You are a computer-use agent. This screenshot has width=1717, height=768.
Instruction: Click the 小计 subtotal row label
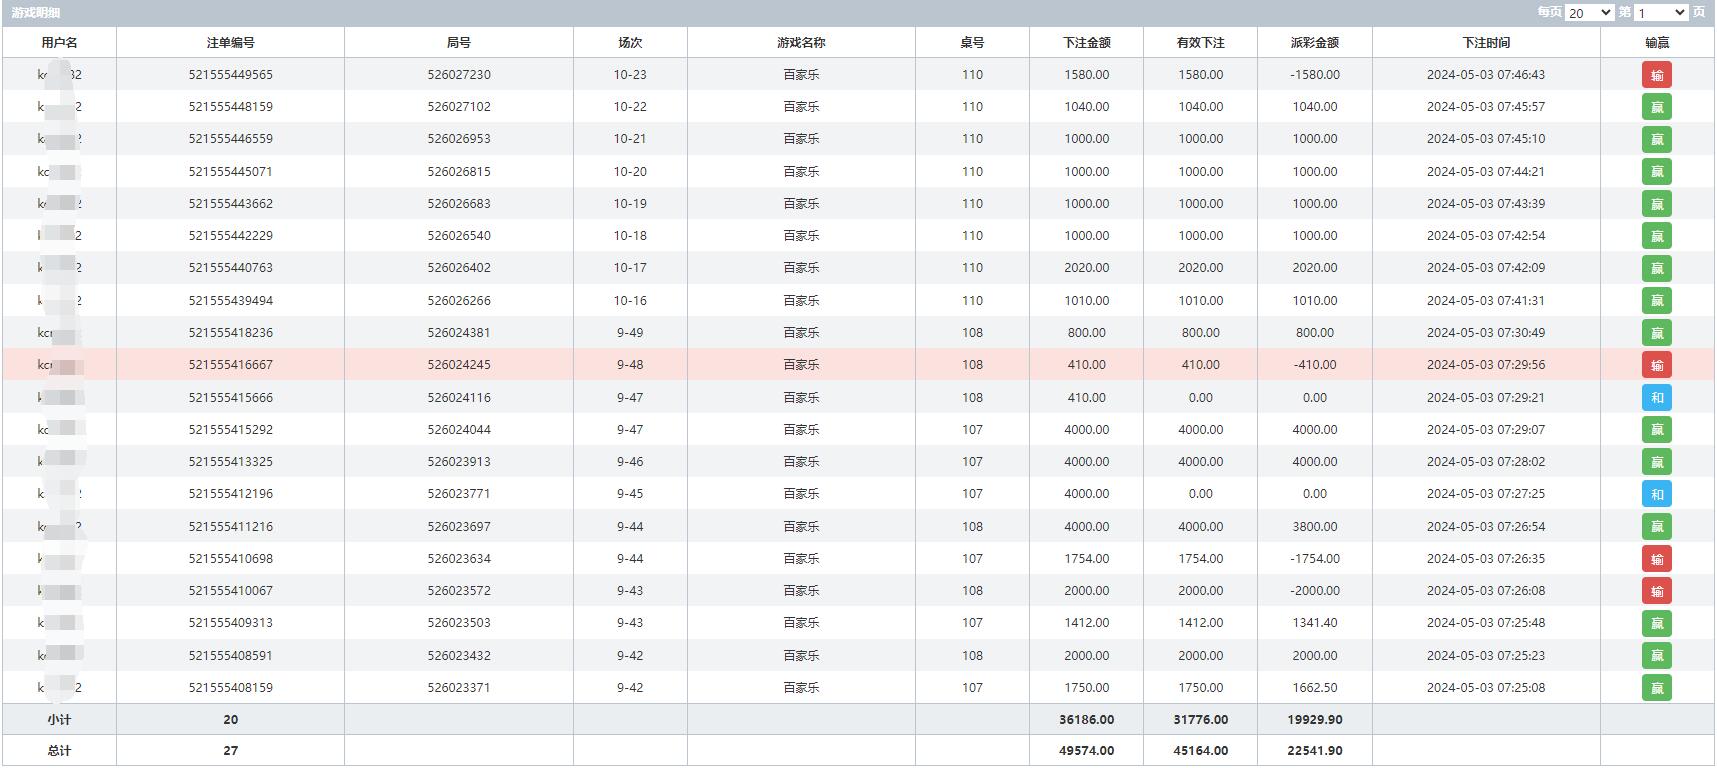59,720
